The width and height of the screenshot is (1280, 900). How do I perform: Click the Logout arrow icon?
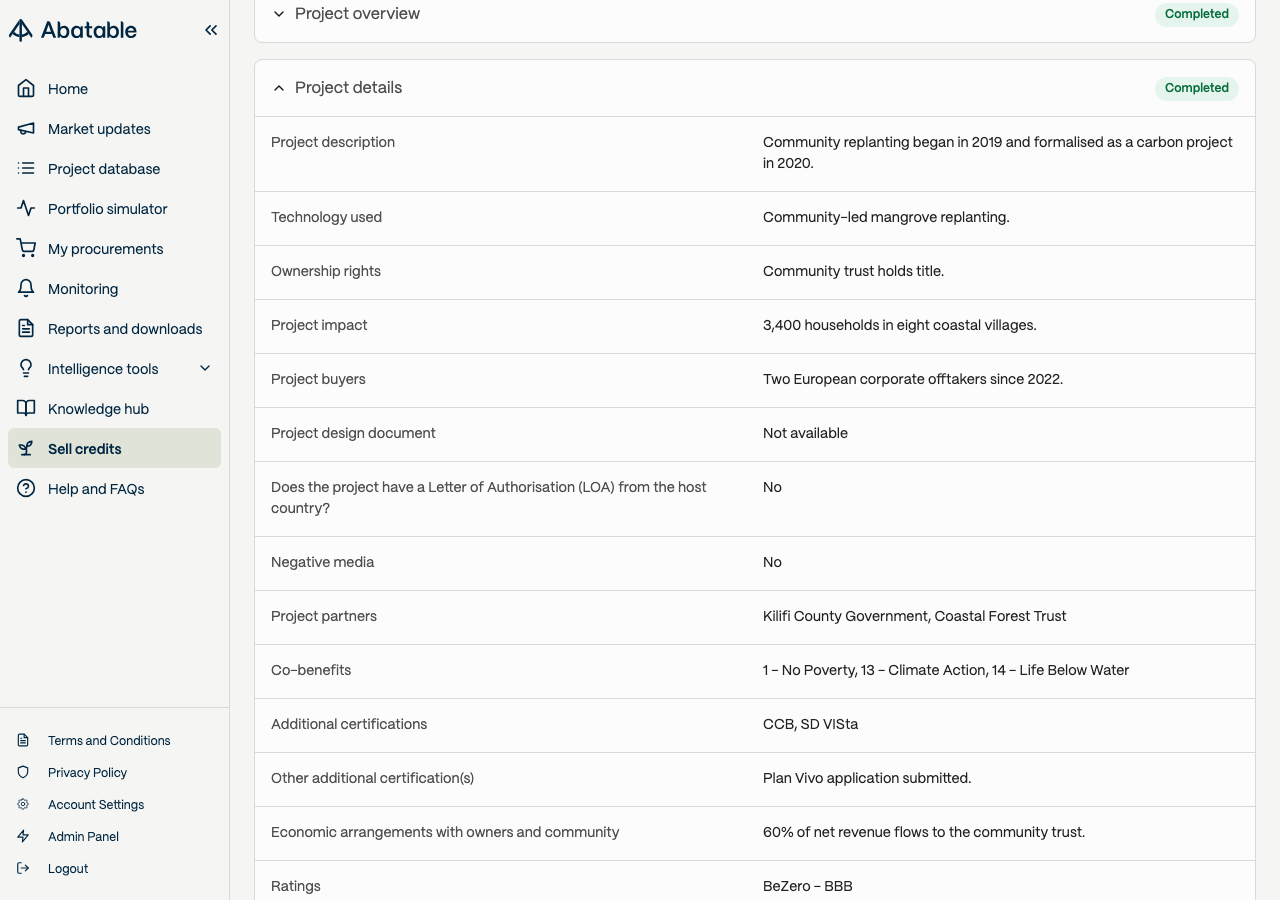(23, 869)
